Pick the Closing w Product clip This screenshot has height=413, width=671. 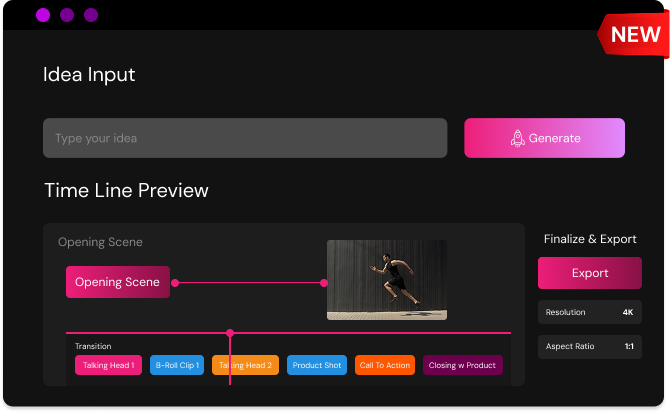tap(462, 365)
